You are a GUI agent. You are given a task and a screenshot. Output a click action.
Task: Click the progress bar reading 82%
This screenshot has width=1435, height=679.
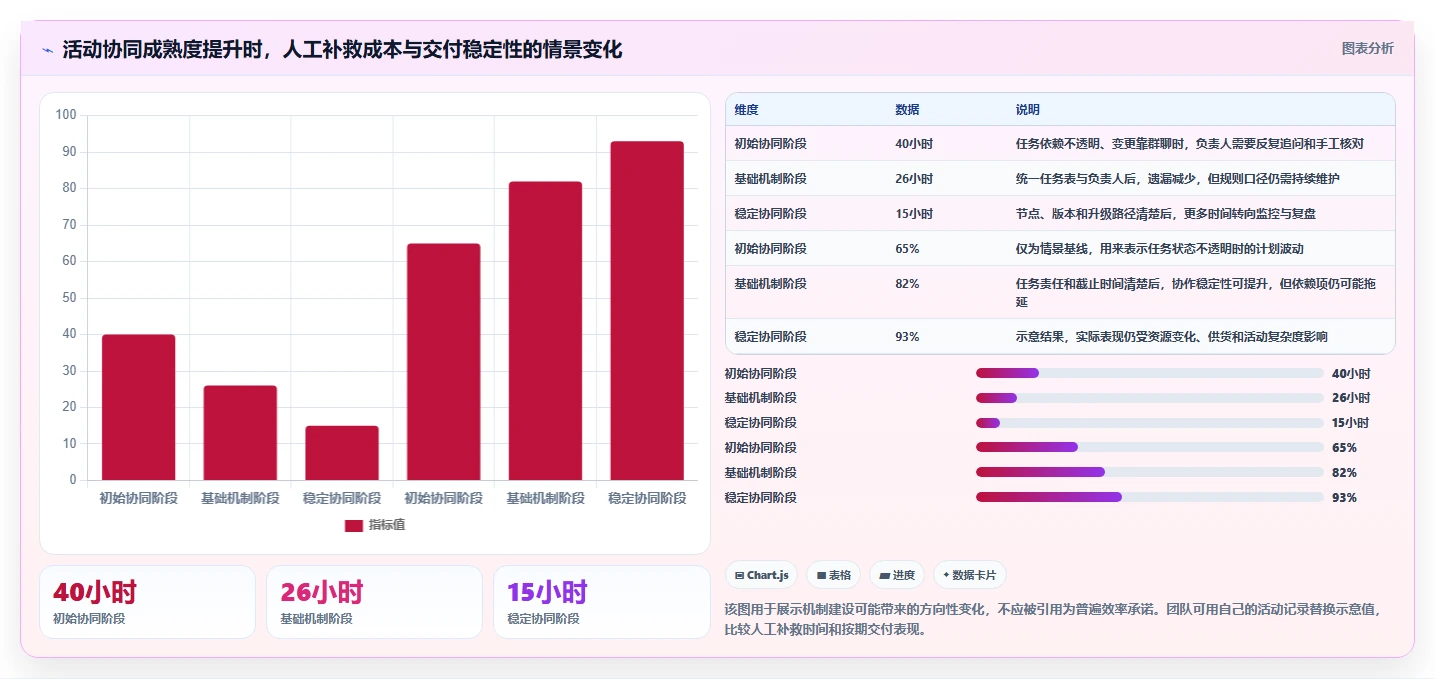(x=1149, y=472)
